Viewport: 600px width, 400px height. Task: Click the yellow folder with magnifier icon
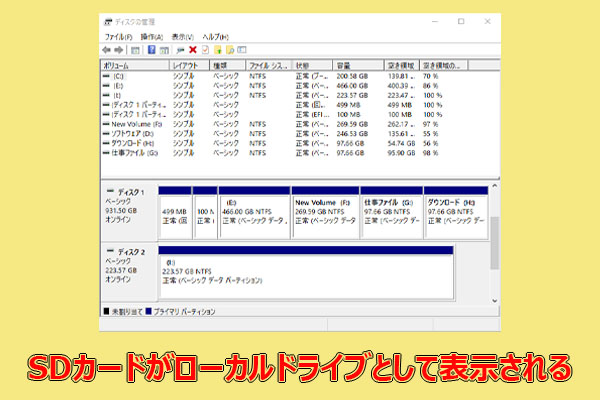(230, 50)
